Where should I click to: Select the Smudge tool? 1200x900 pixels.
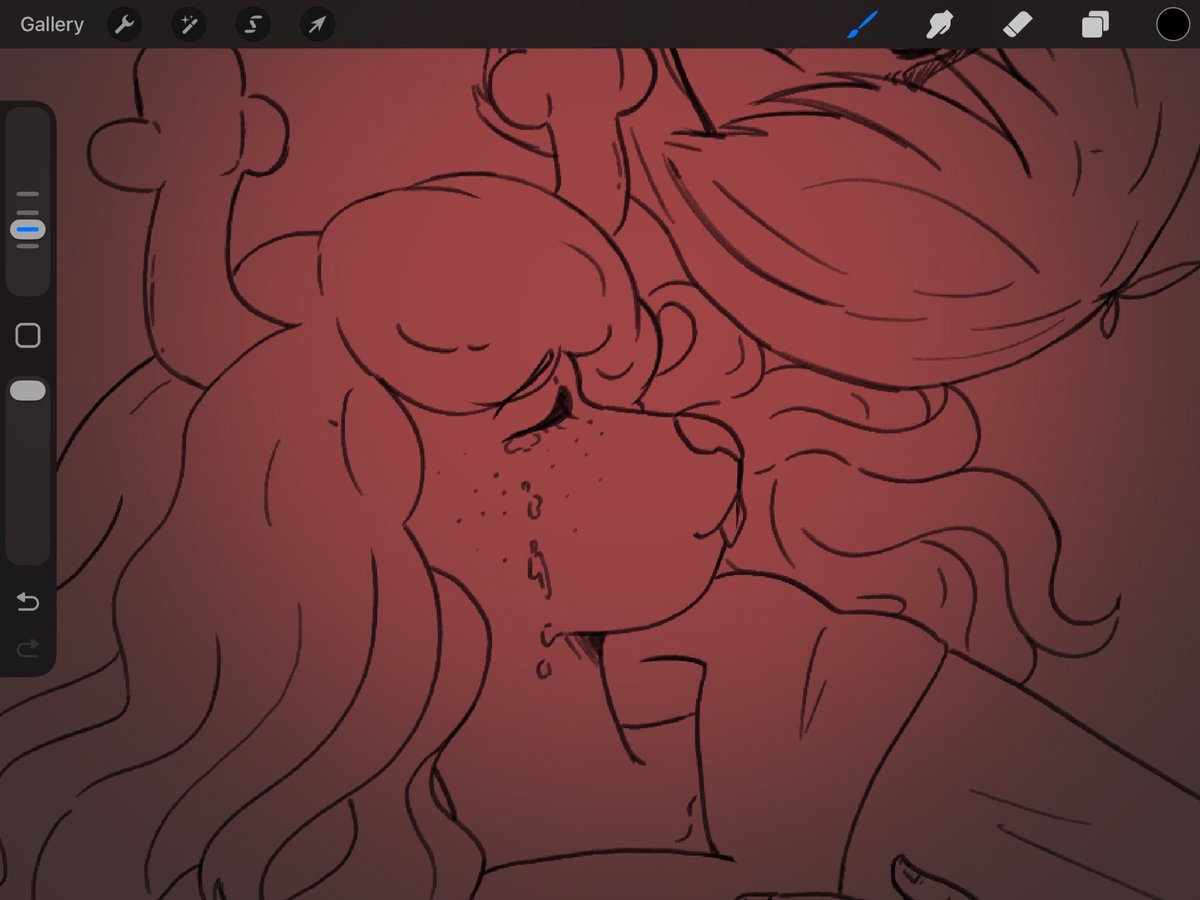pyautogui.click(x=940, y=24)
